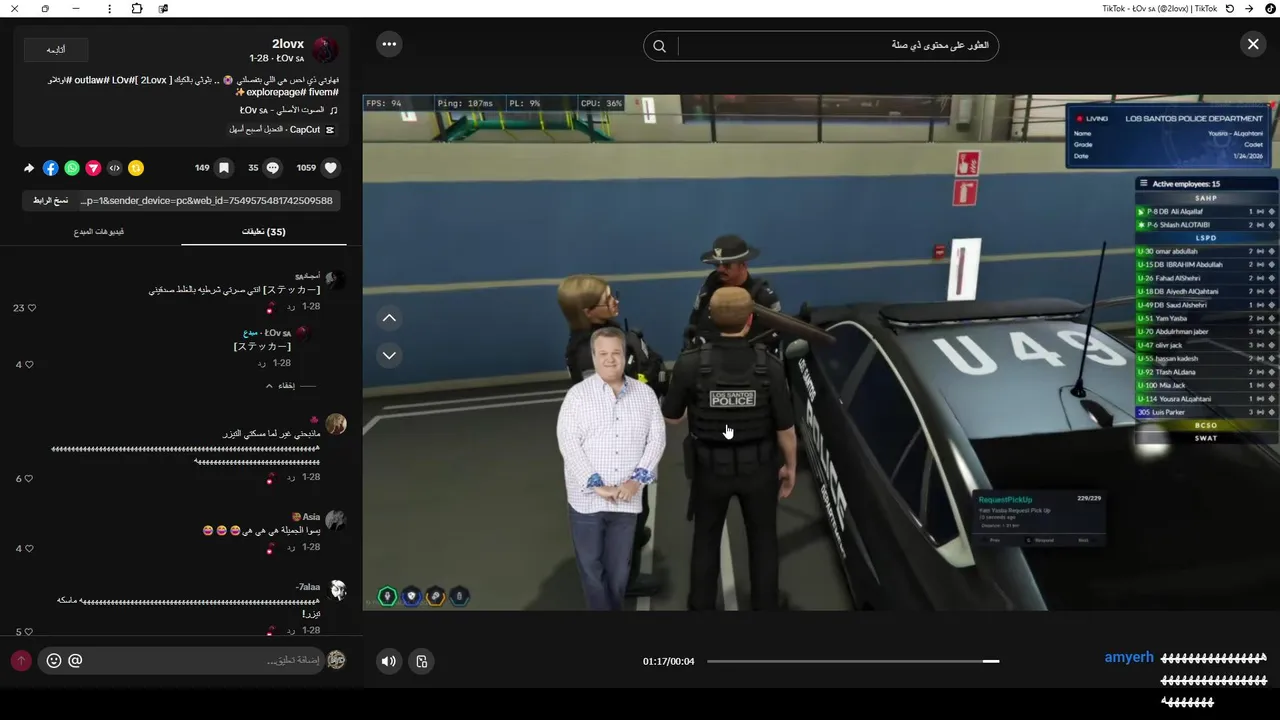Open the floating mini player icon
The image size is (1280, 720).
[422, 661]
